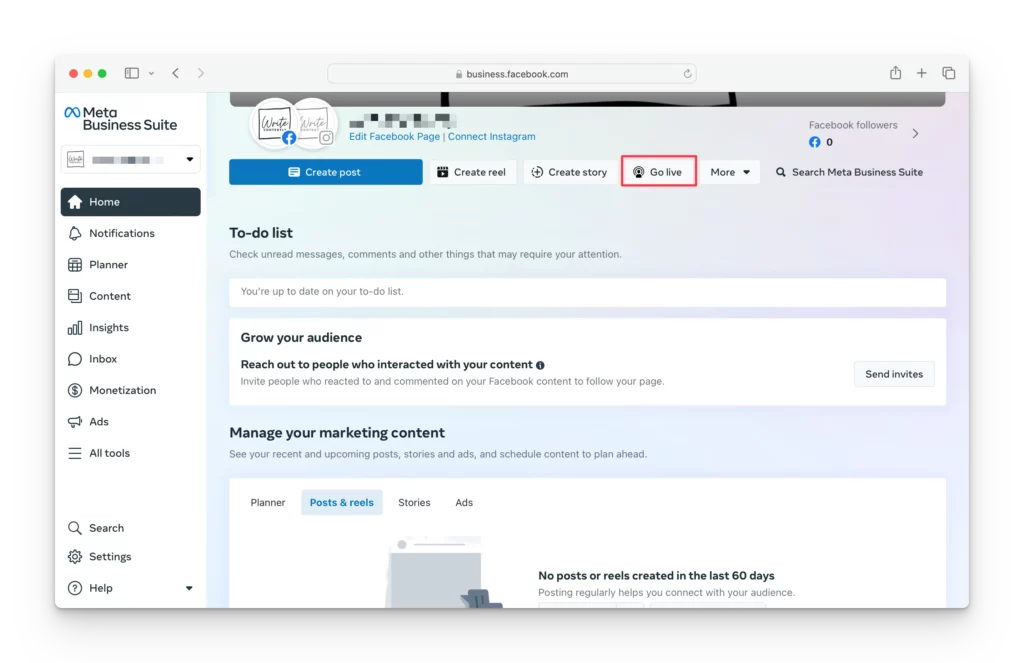
Task: Select the Planner tab in marketing content
Action: [267, 502]
